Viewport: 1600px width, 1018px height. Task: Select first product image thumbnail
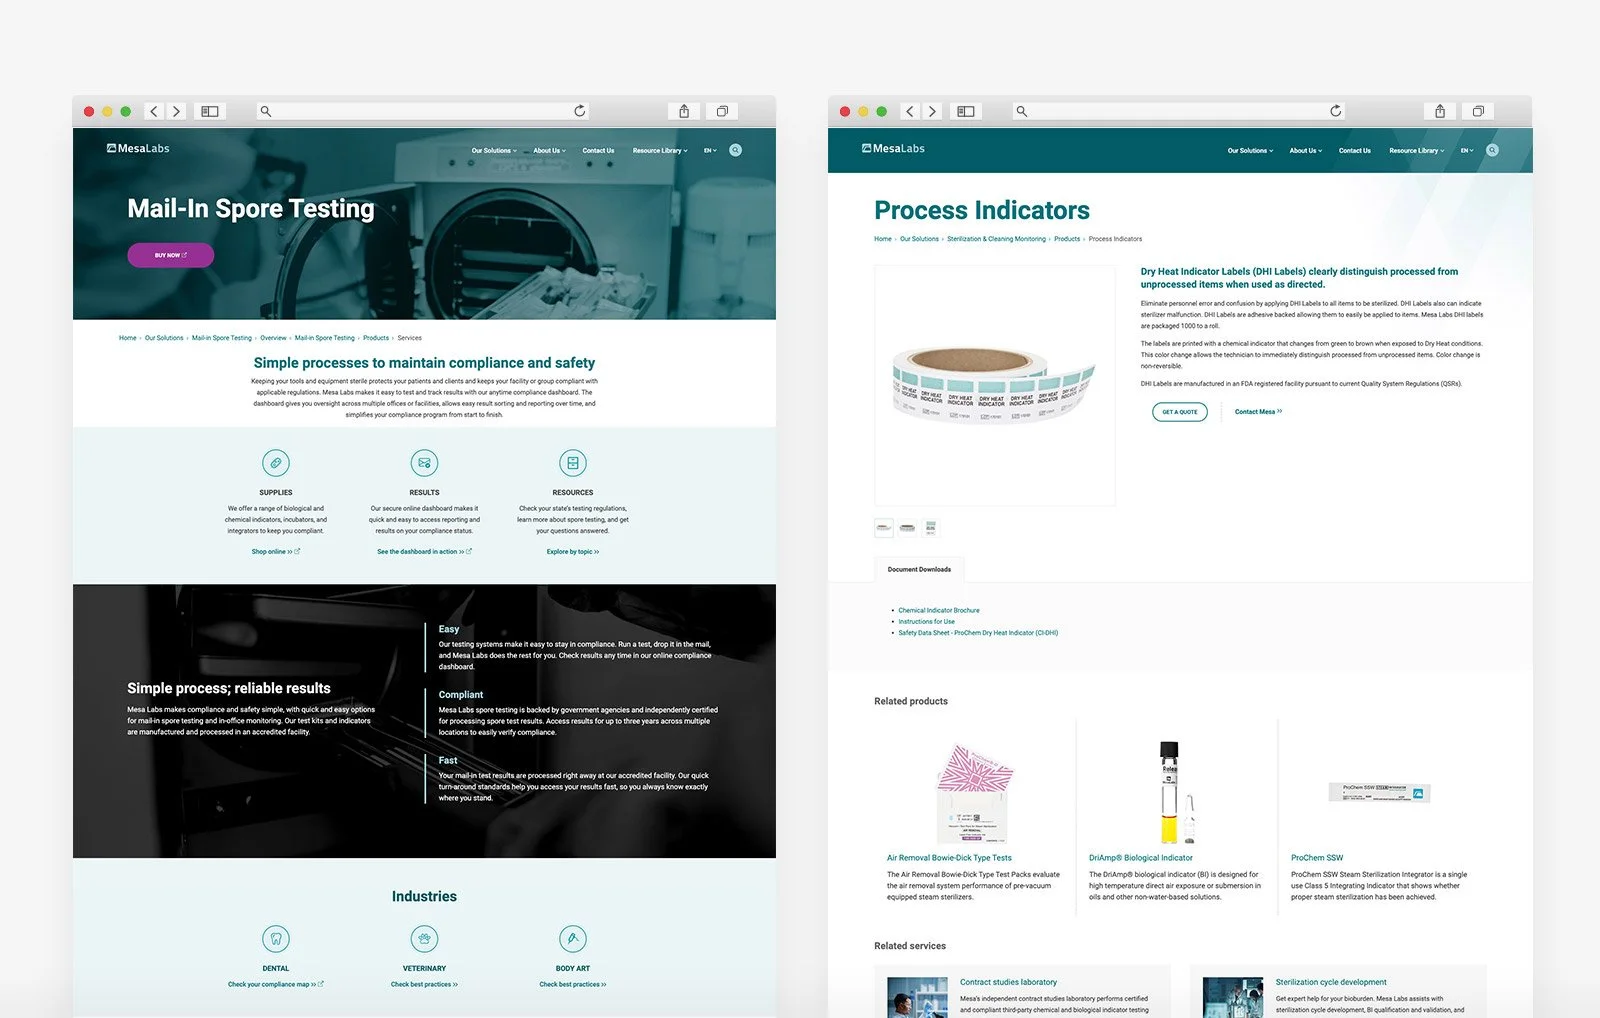coord(884,527)
